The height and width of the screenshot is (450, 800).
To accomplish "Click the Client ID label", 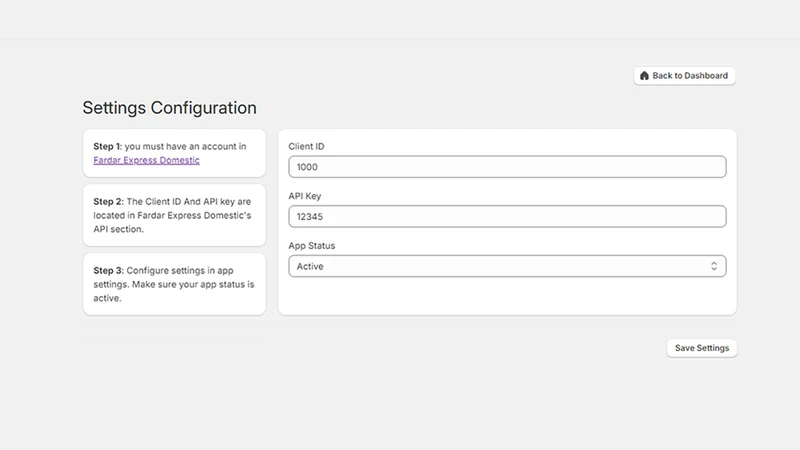I will 306,146.
